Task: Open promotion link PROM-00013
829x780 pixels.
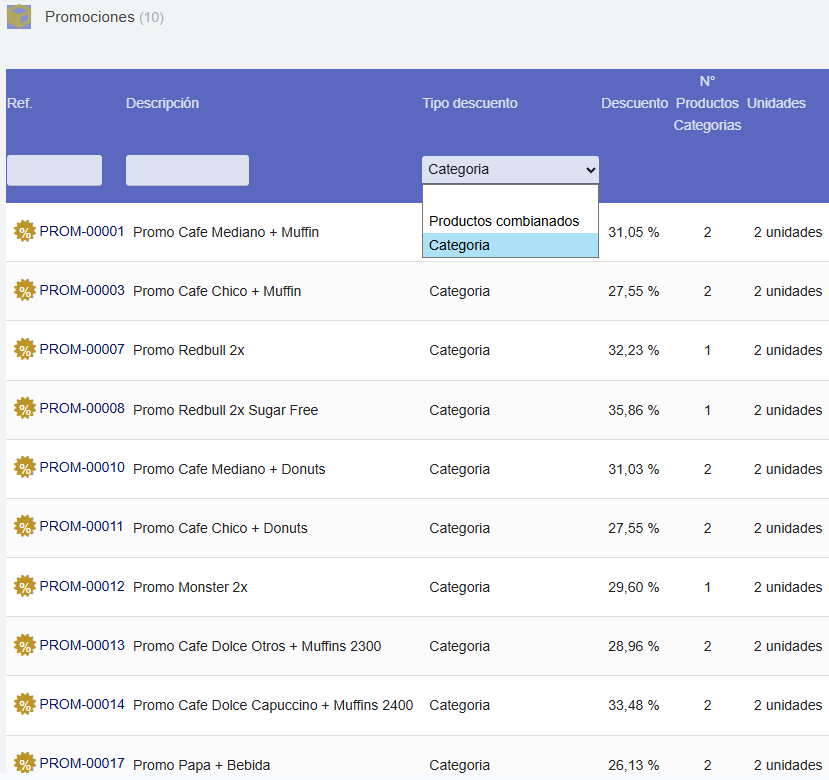Action: coord(82,645)
